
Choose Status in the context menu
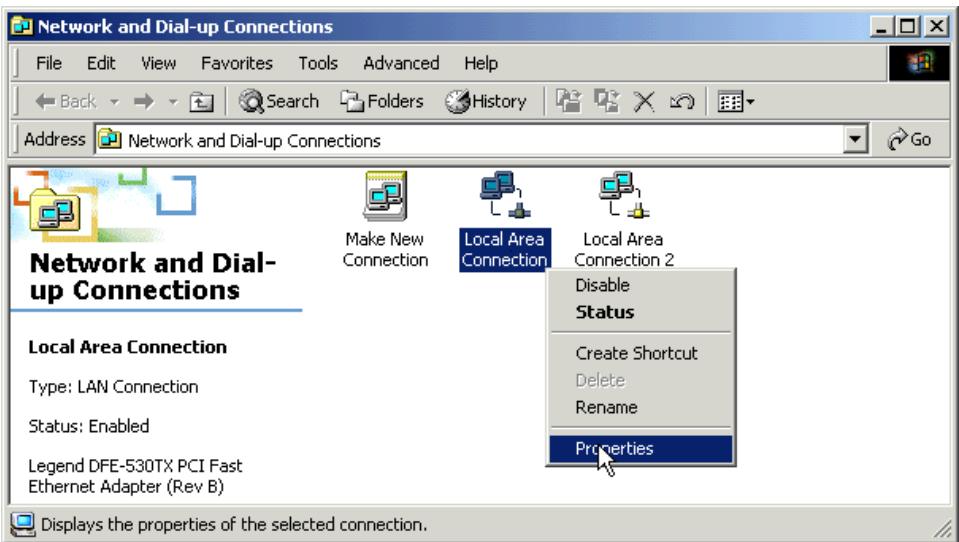coord(641,312)
